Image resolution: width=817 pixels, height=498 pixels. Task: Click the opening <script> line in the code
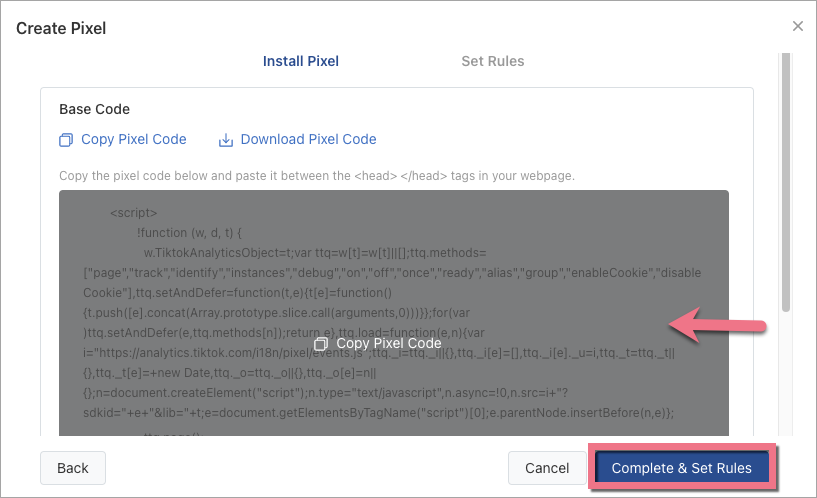pyautogui.click(x=133, y=213)
